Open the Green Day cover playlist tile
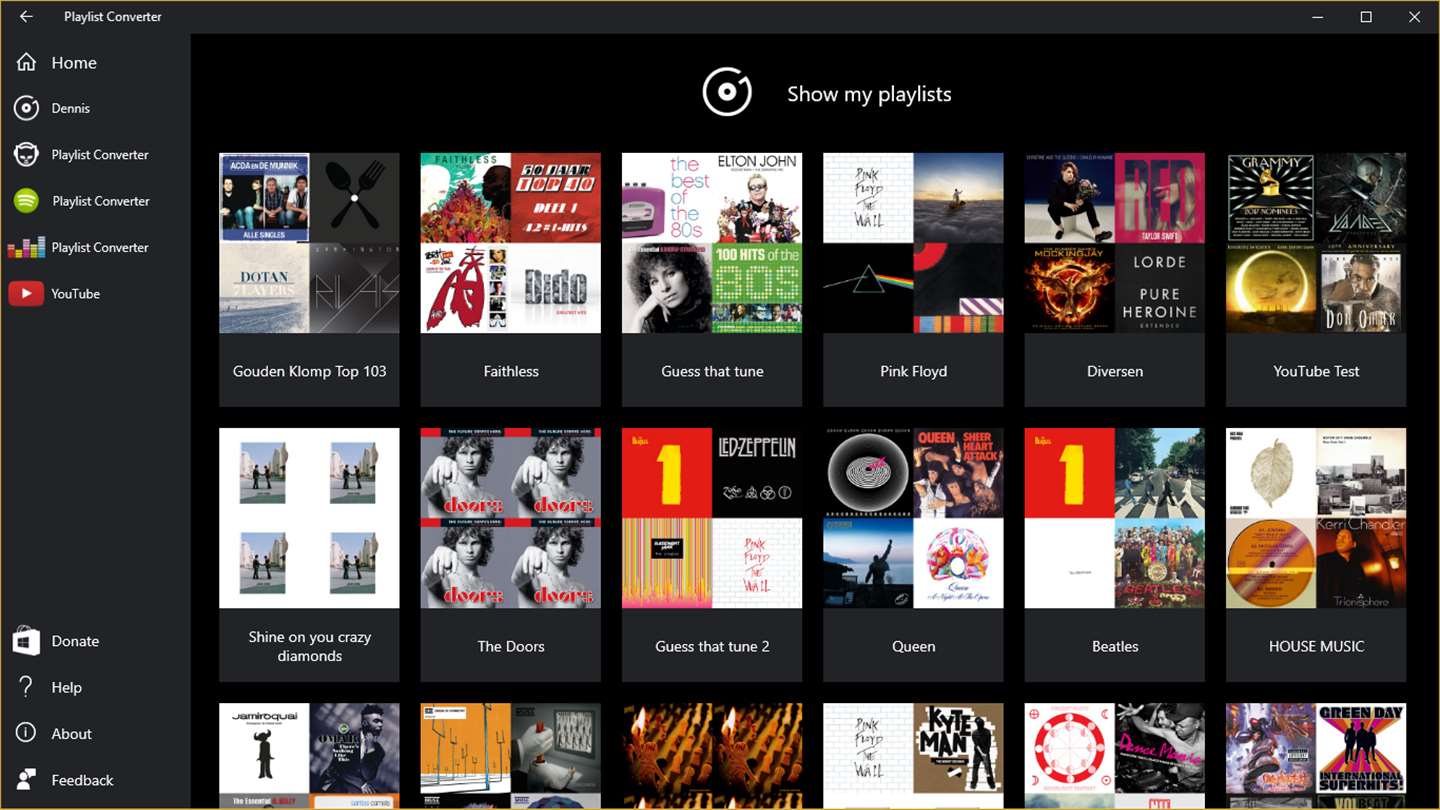This screenshot has height=810, width=1440. pos(1316,756)
